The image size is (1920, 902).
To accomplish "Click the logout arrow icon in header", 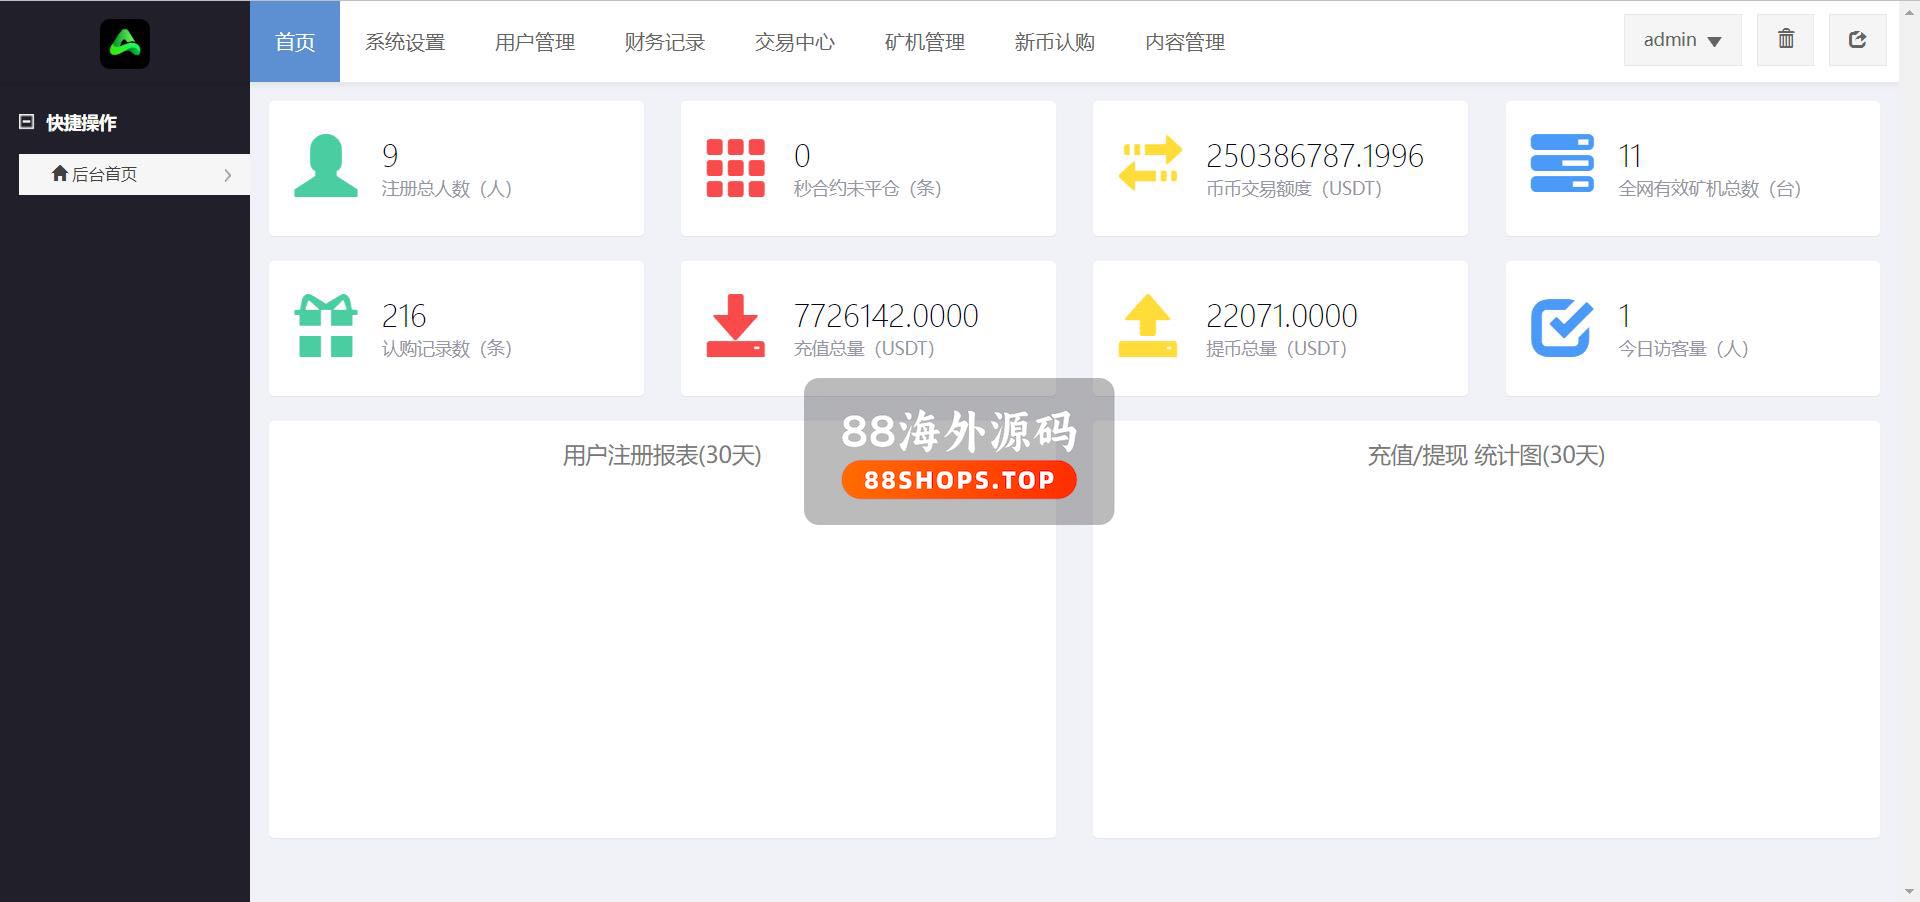I will (x=1857, y=40).
